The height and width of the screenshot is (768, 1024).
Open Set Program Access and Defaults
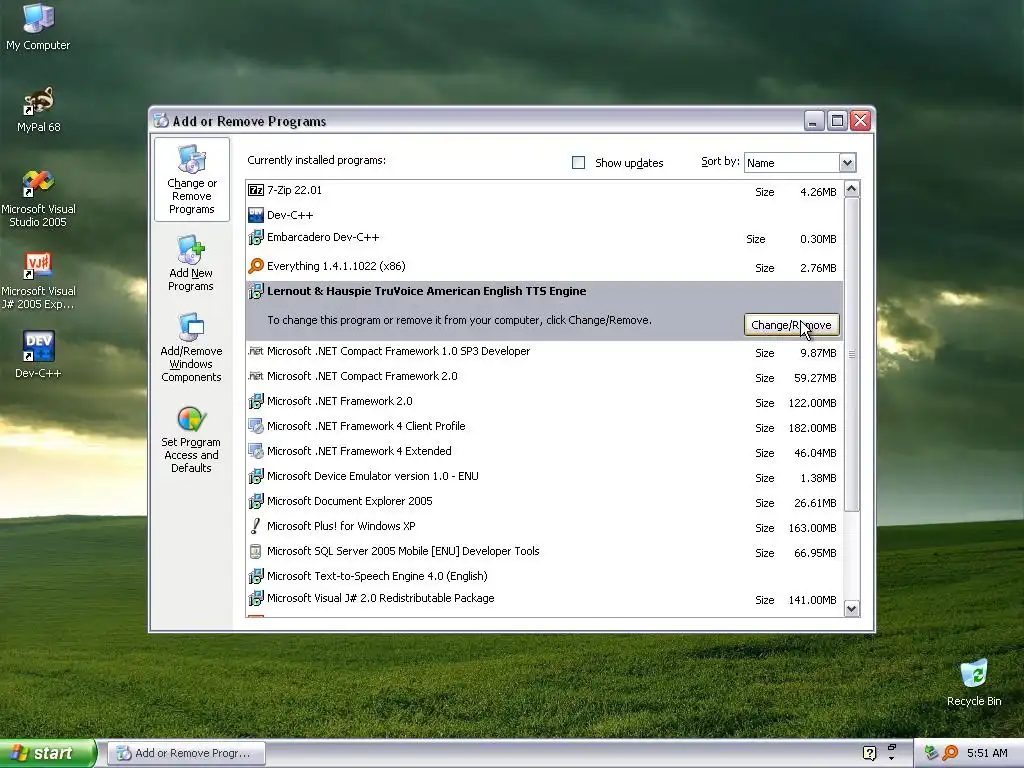coord(191,438)
